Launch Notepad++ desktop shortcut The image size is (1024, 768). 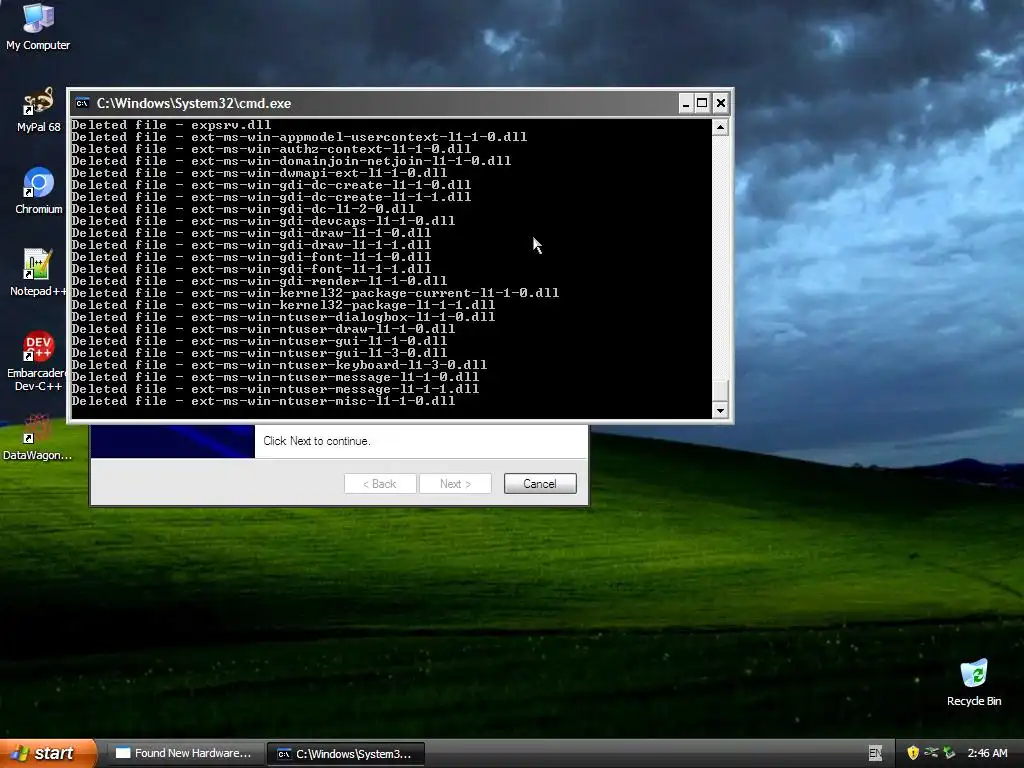38,272
